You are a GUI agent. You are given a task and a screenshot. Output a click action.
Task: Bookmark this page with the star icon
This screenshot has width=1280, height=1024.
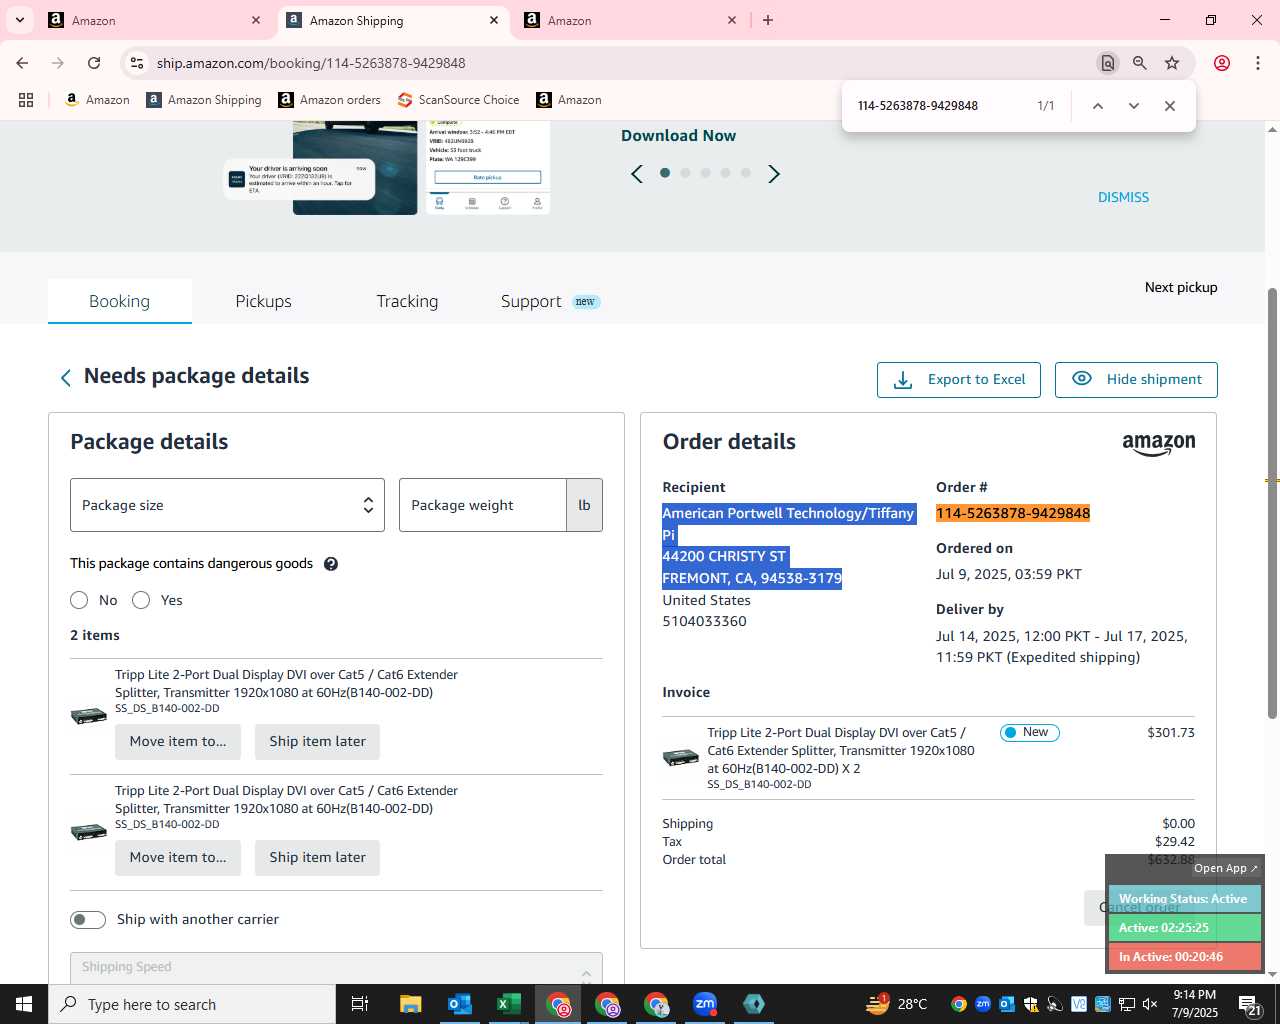(1172, 63)
